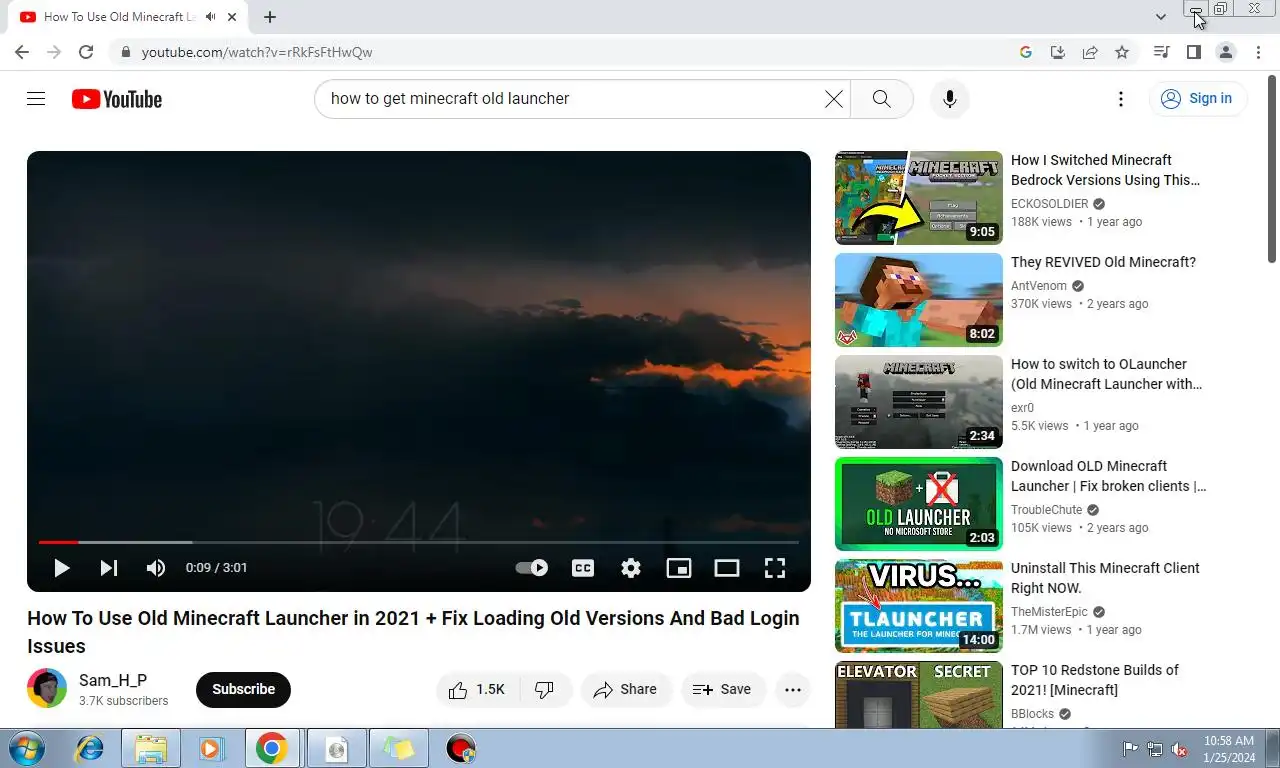
Task: Open the TLauncher VIRUS video thumbnail
Action: 919,606
